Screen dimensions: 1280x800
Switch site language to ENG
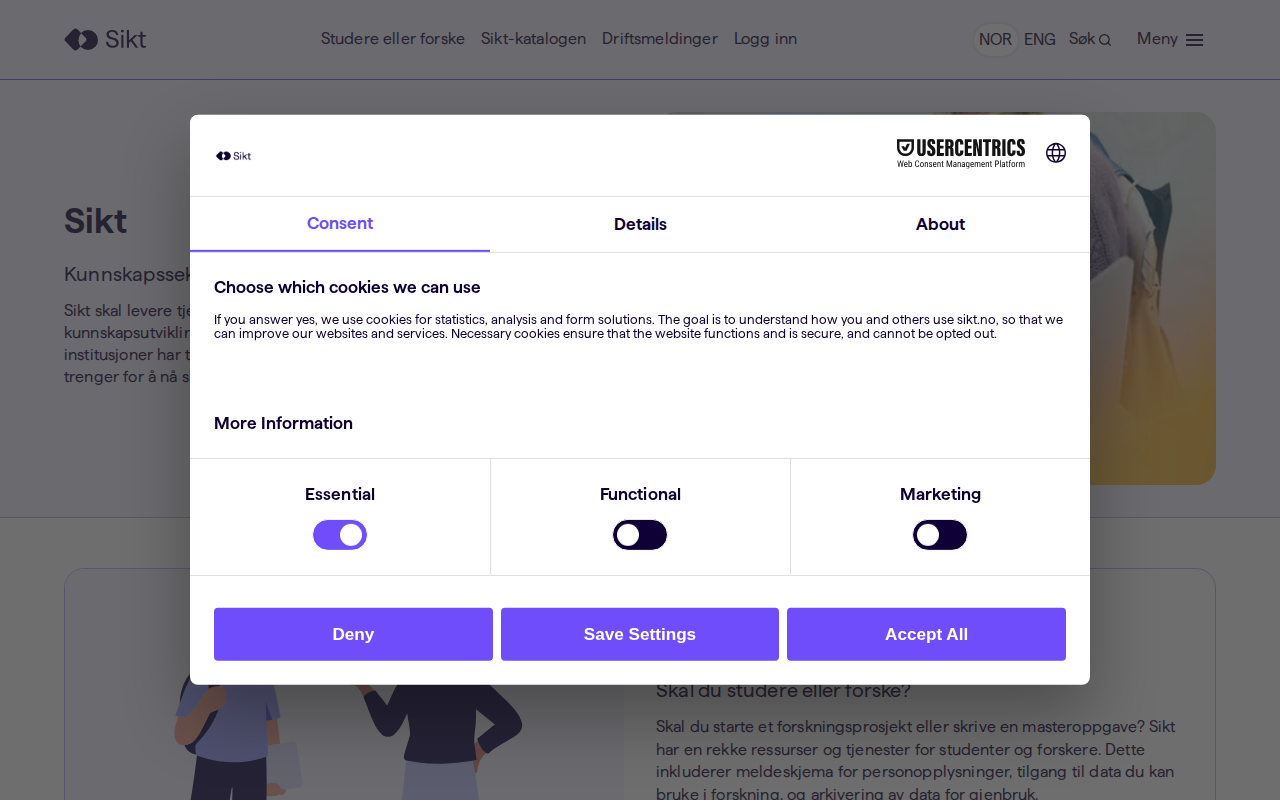point(1039,39)
